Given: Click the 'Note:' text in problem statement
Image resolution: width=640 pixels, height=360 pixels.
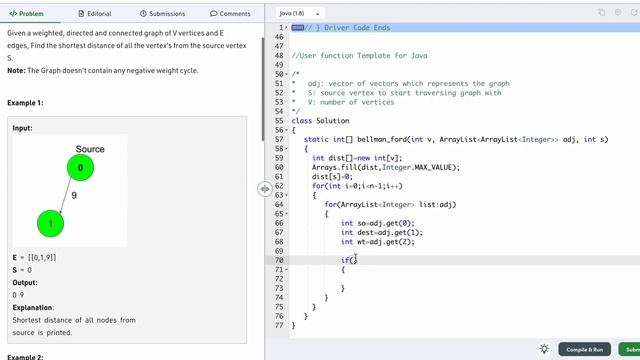Looking at the screenshot, I should [x=16, y=71].
